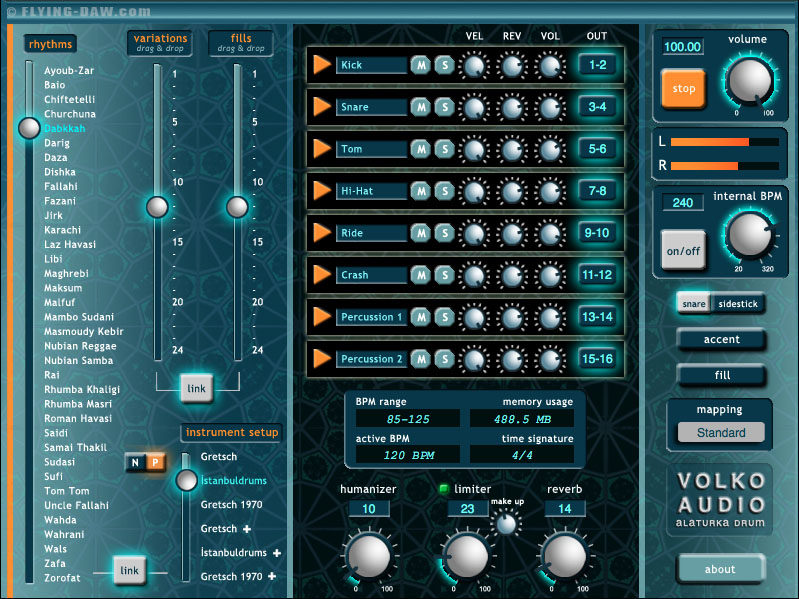799x599 pixels.
Task: Toggle internal BPM on/off
Action: pos(683,250)
